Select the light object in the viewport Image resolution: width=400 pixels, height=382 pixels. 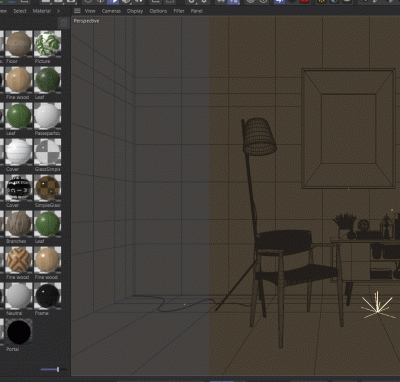pyautogui.click(x=377, y=306)
